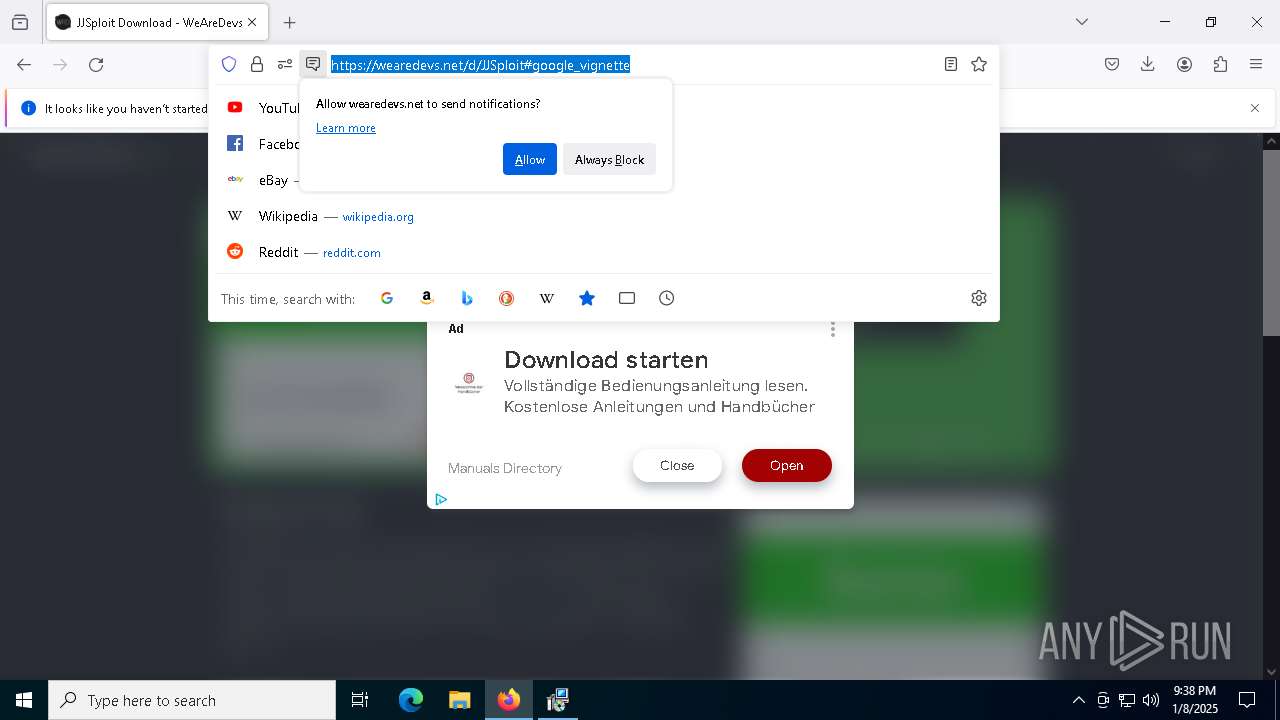Open the Firefox application menu
This screenshot has height=720, width=1280.
point(1256,64)
